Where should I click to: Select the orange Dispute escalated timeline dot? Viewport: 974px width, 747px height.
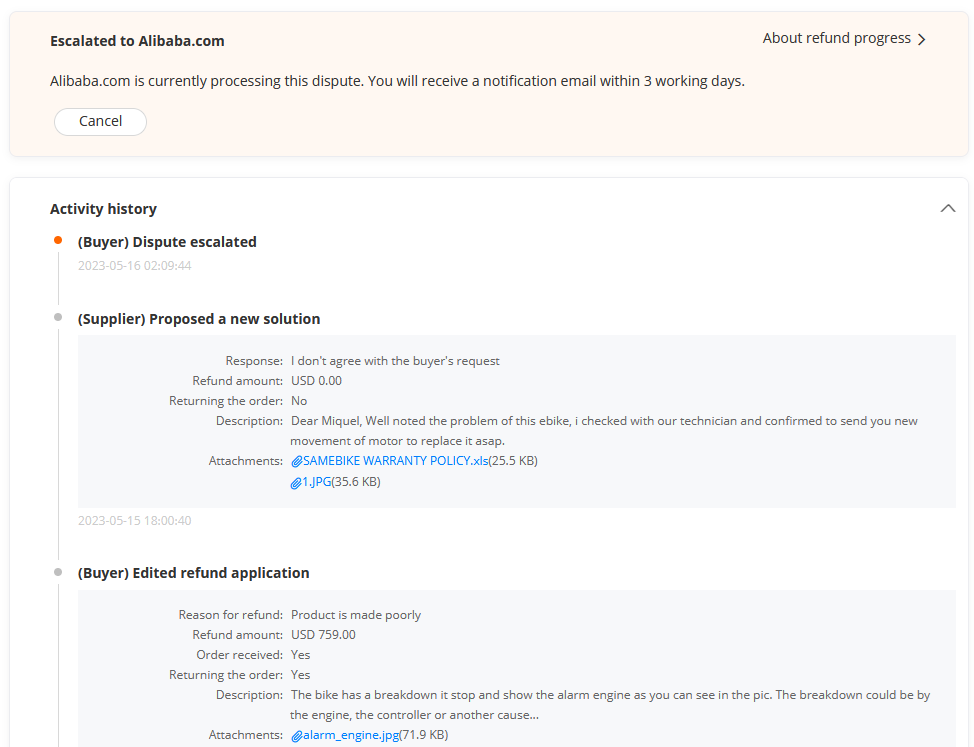click(58, 240)
